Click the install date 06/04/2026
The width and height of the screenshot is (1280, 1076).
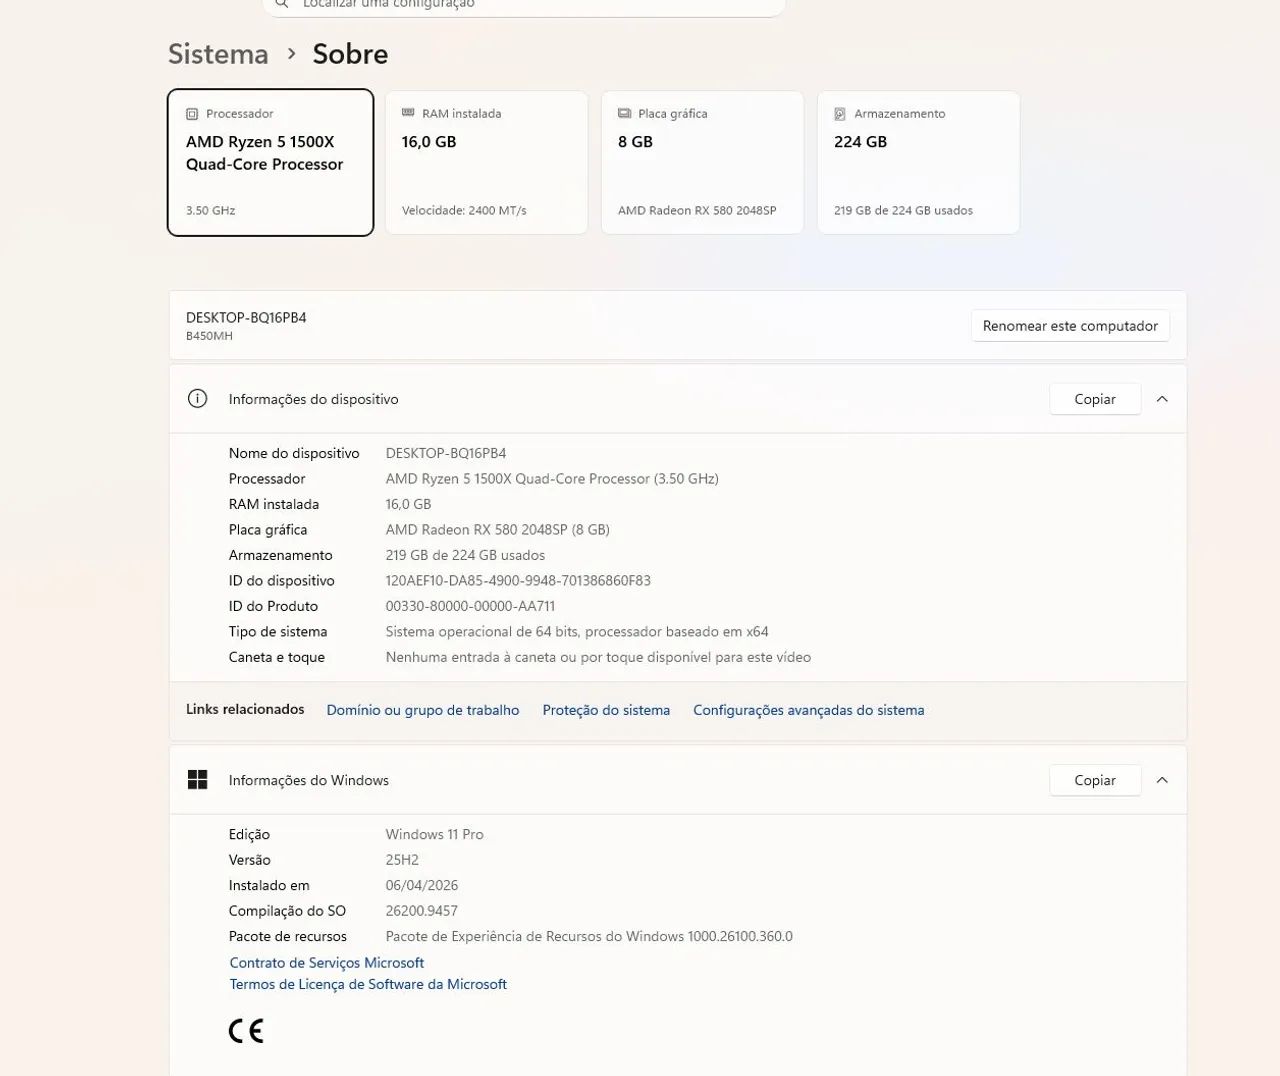421,885
